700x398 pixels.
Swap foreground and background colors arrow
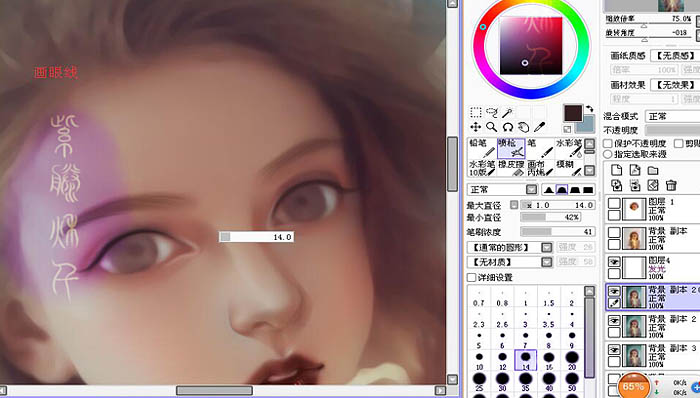(x=589, y=108)
